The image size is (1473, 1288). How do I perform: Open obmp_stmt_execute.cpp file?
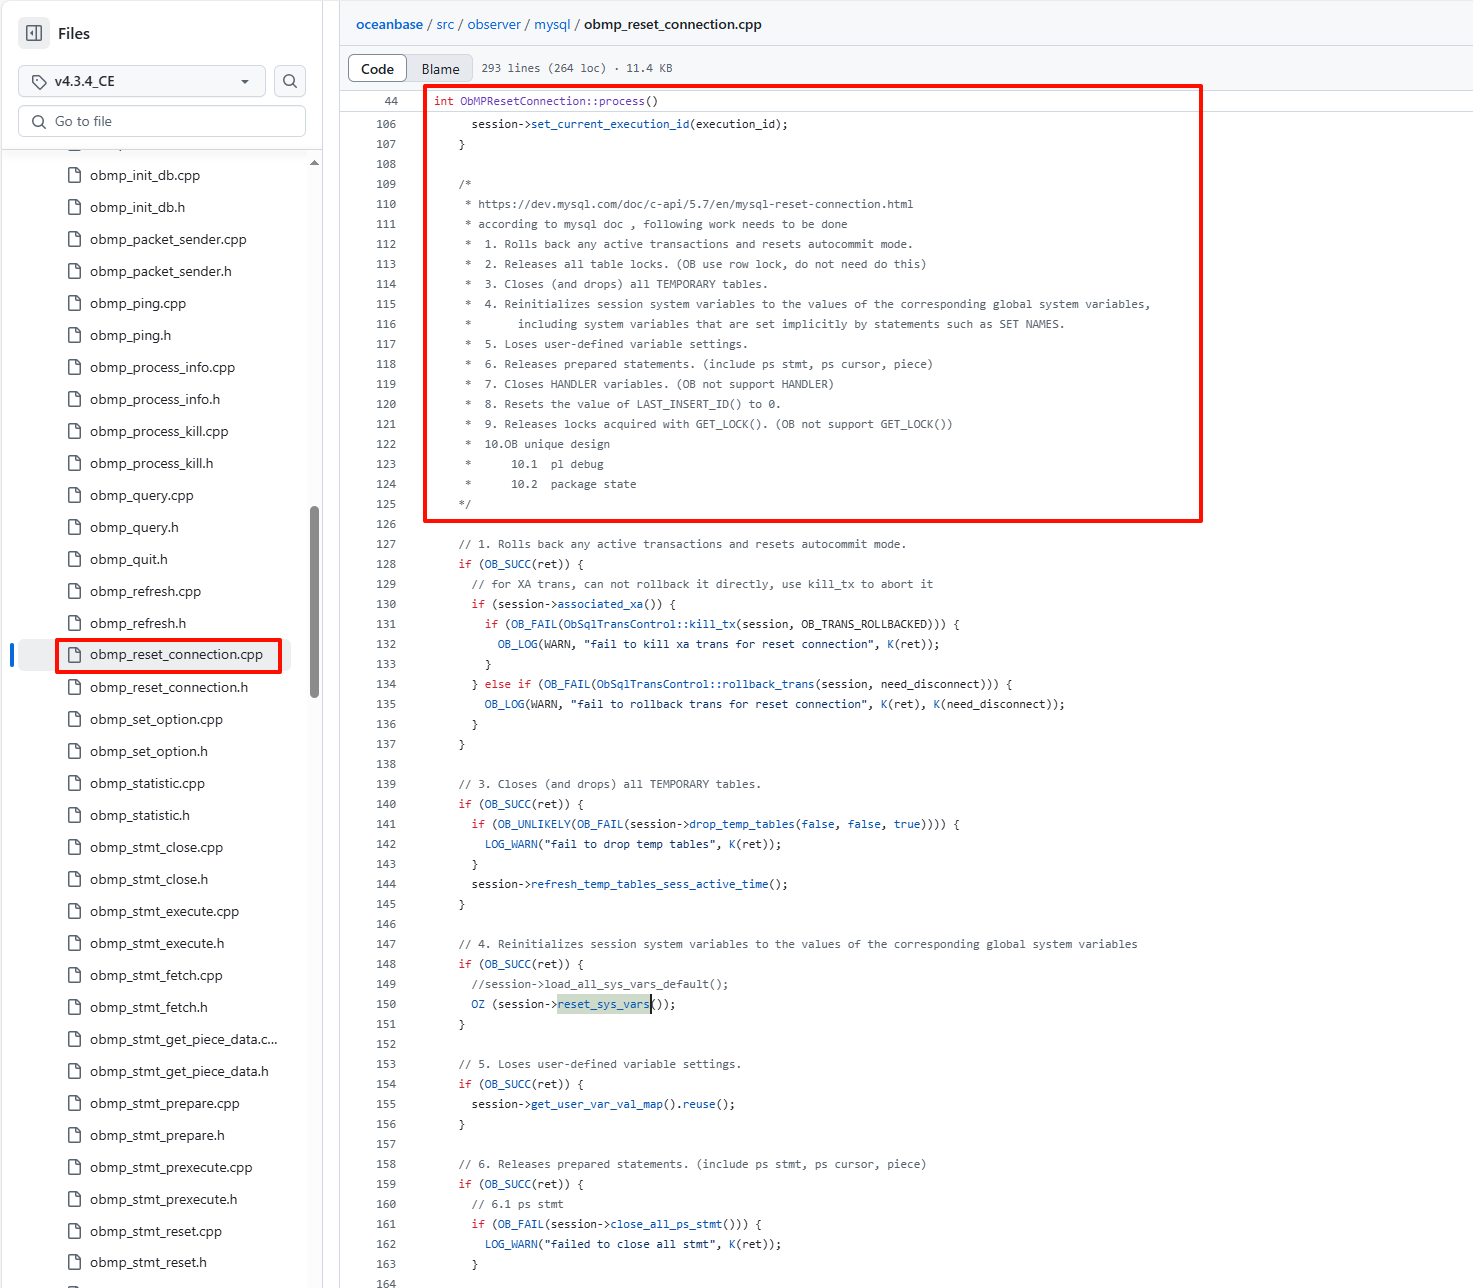[164, 911]
